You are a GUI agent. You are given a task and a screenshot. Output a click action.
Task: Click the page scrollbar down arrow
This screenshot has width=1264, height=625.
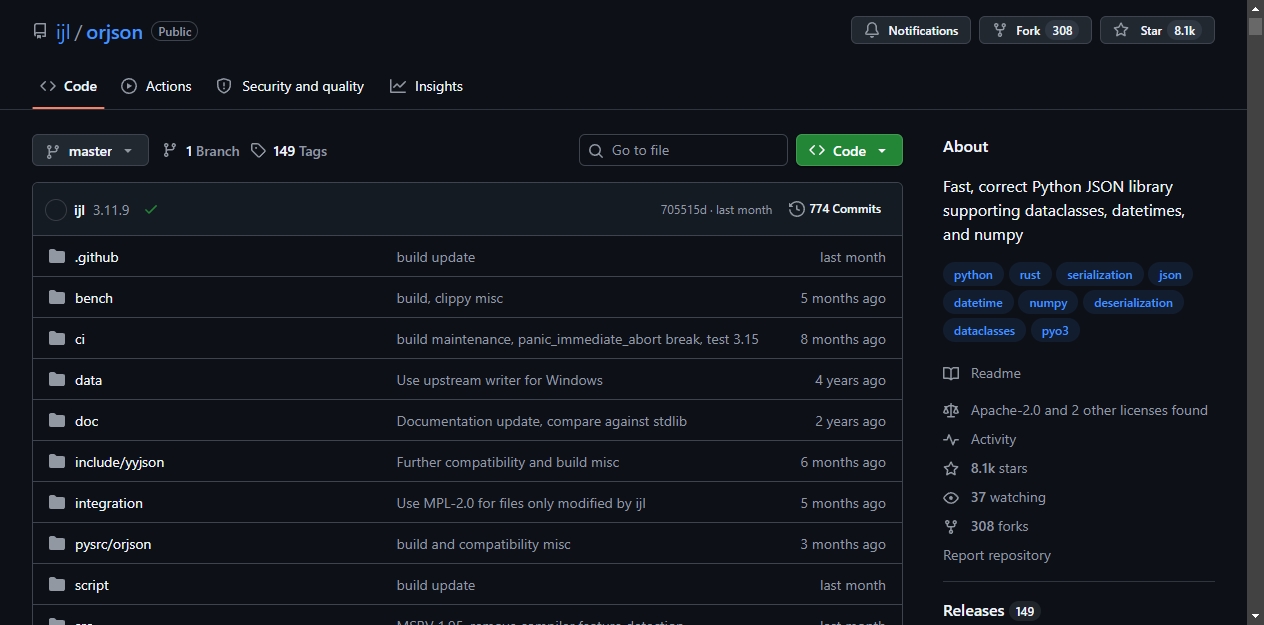point(1255,616)
